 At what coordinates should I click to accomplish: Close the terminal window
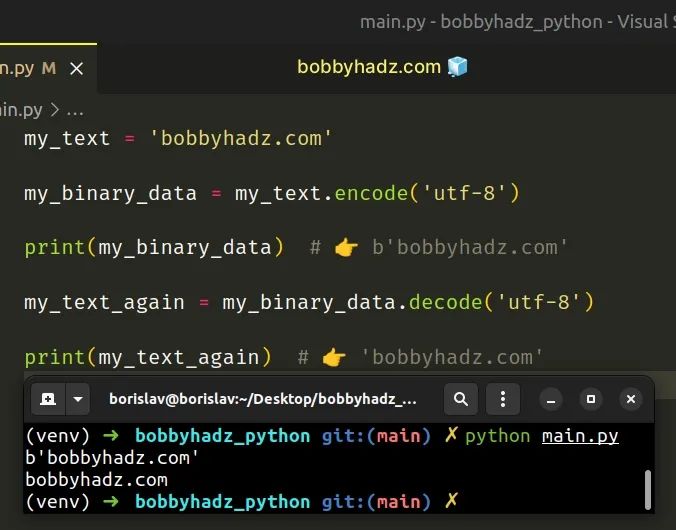coord(631,399)
